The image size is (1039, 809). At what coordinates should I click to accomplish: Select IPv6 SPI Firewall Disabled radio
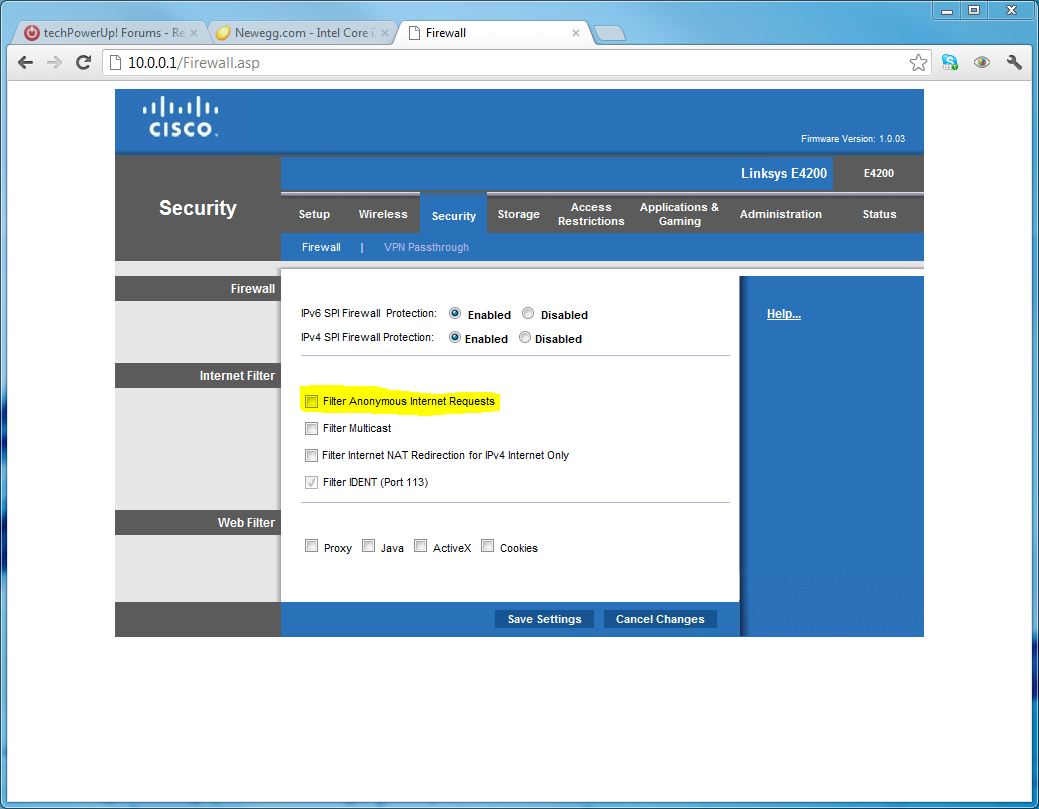(528, 313)
